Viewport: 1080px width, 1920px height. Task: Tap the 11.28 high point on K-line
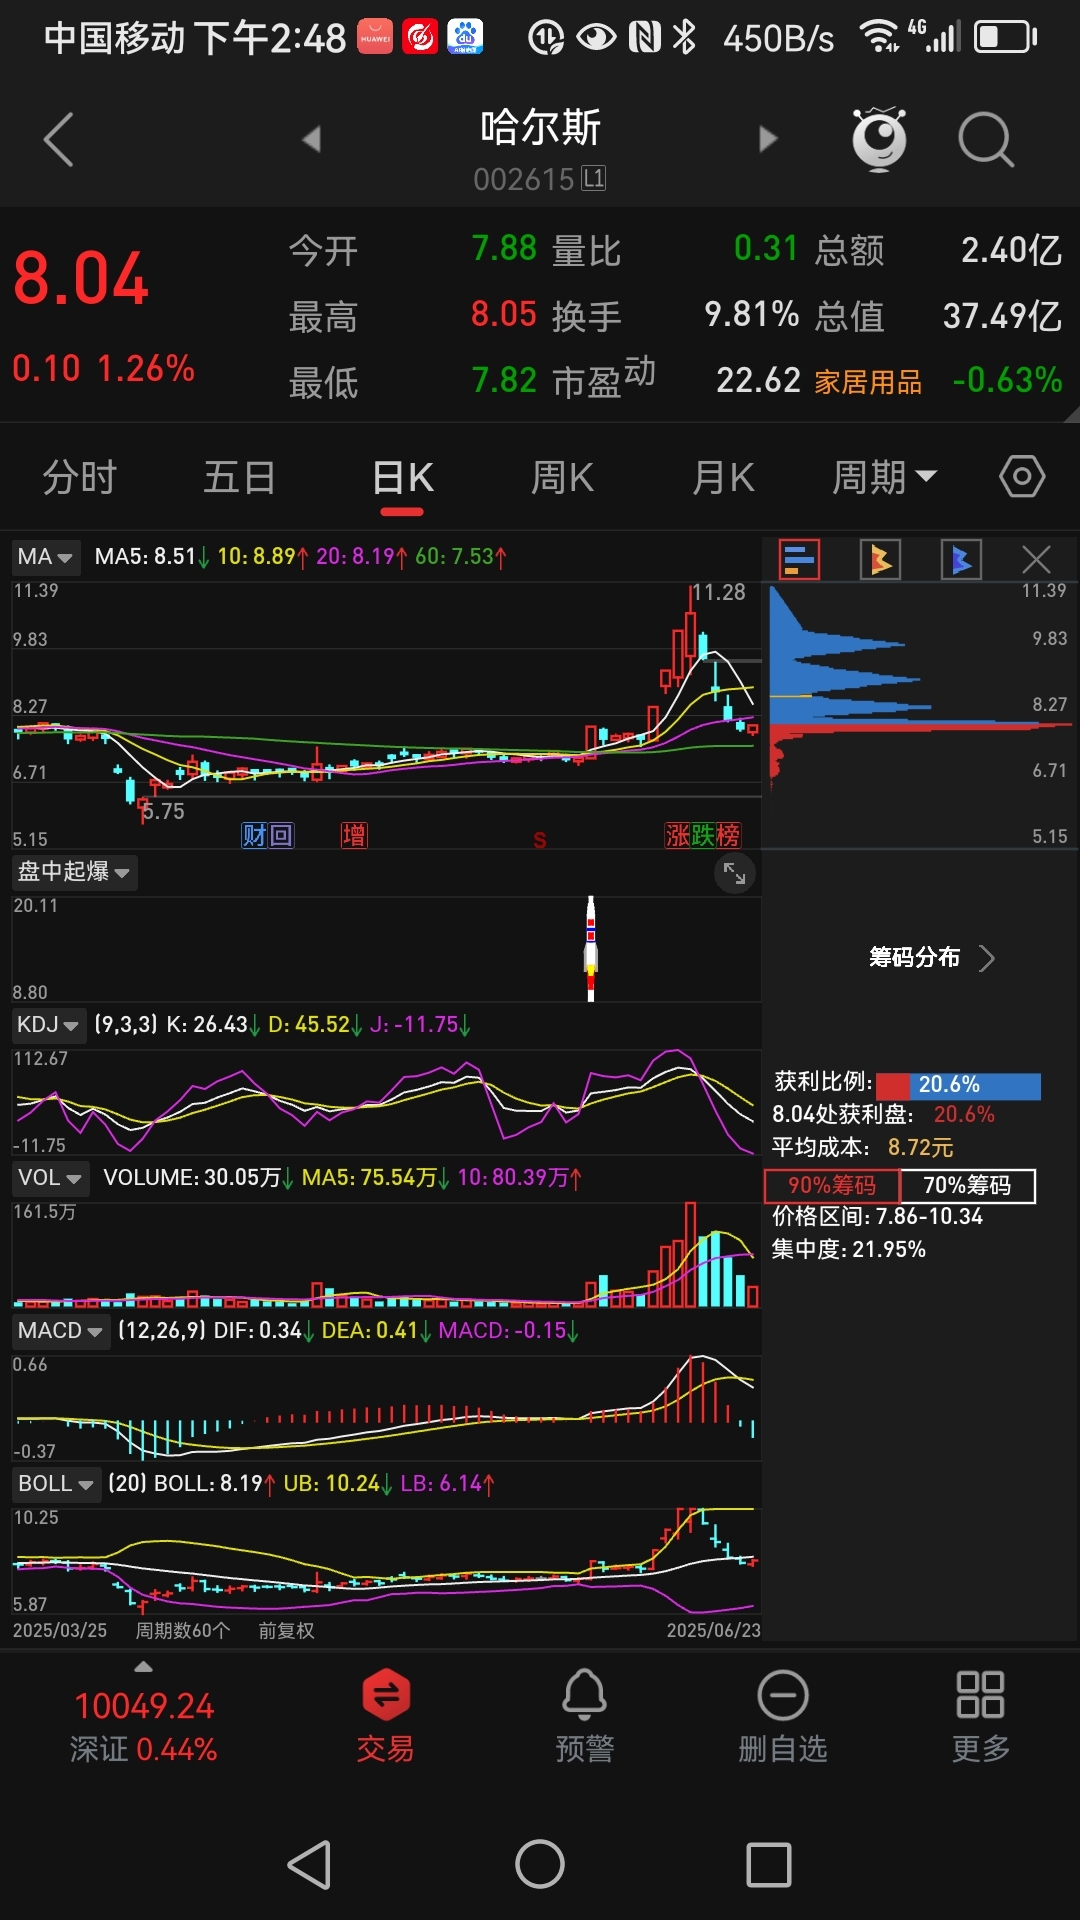point(719,593)
